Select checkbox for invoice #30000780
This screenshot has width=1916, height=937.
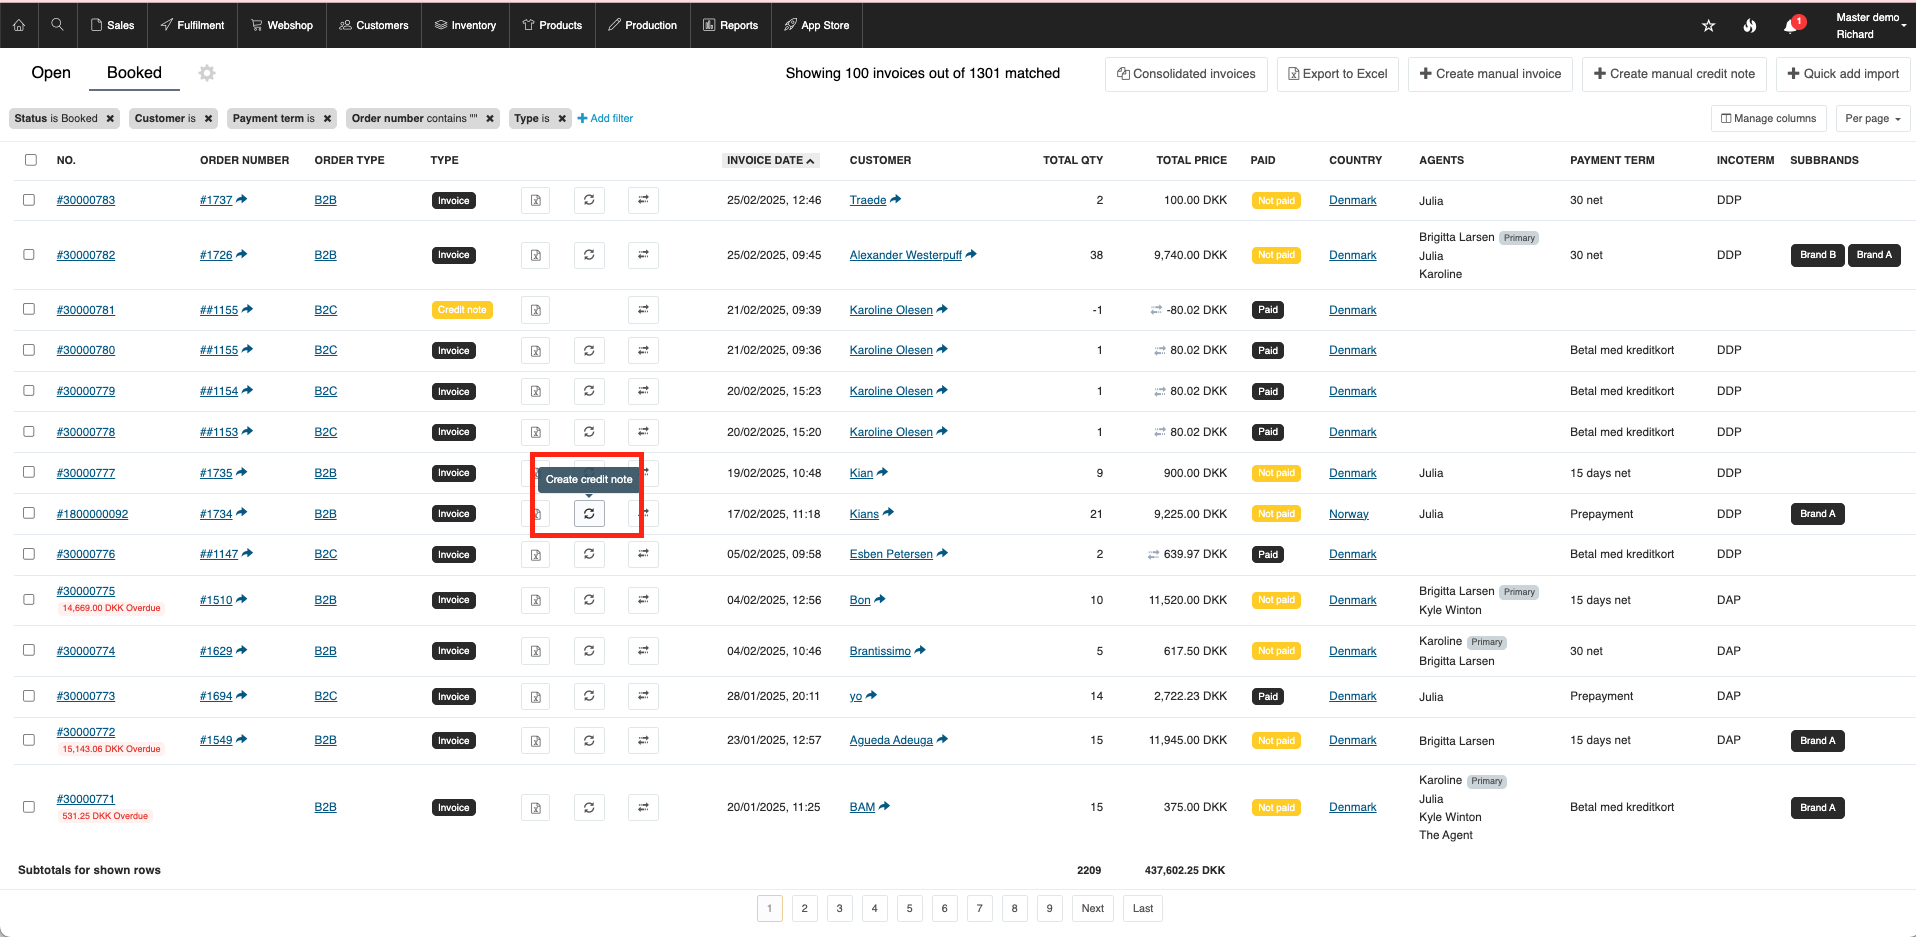click(29, 350)
